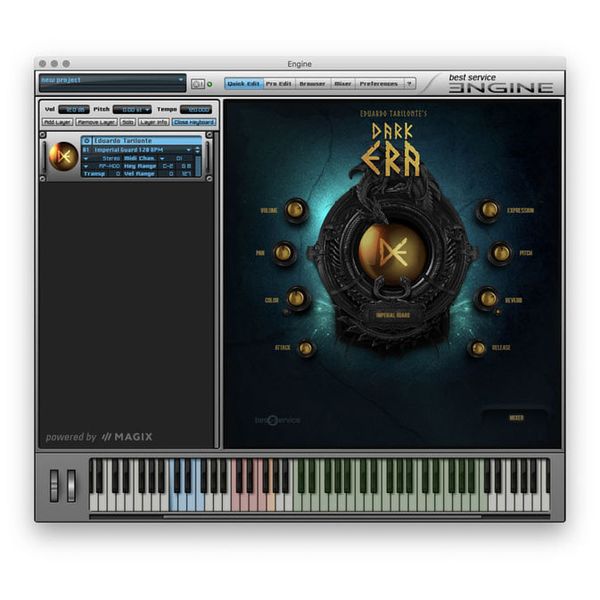Toggle the Close Keyboard button
This screenshot has width=600, height=600.
[194, 122]
